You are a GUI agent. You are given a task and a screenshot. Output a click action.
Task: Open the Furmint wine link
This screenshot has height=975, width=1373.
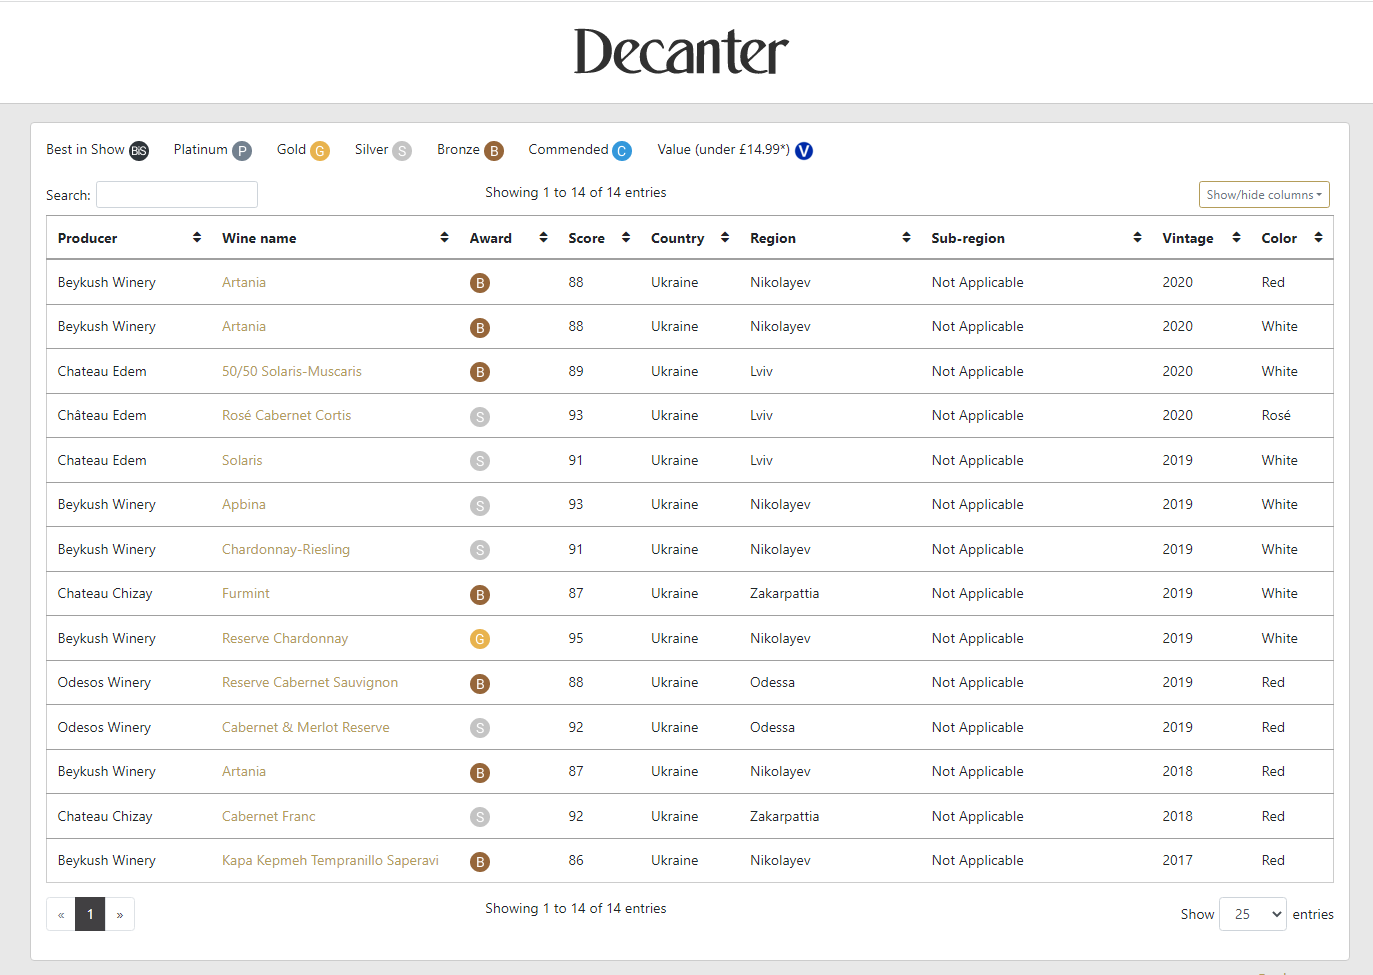pyautogui.click(x=246, y=593)
